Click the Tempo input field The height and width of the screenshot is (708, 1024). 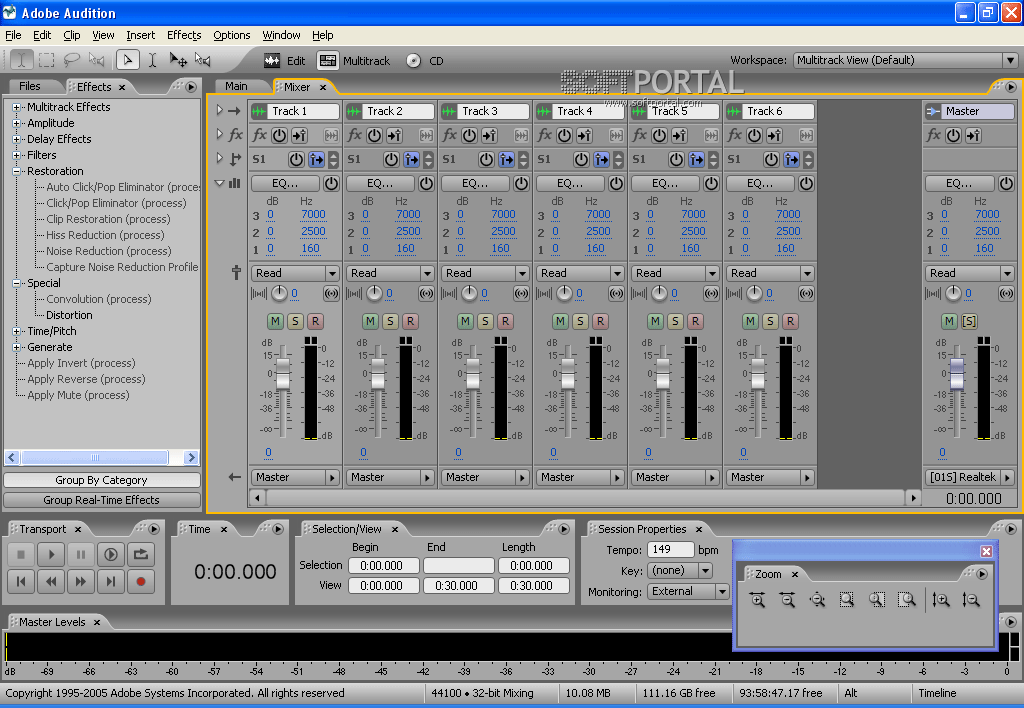pos(670,550)
